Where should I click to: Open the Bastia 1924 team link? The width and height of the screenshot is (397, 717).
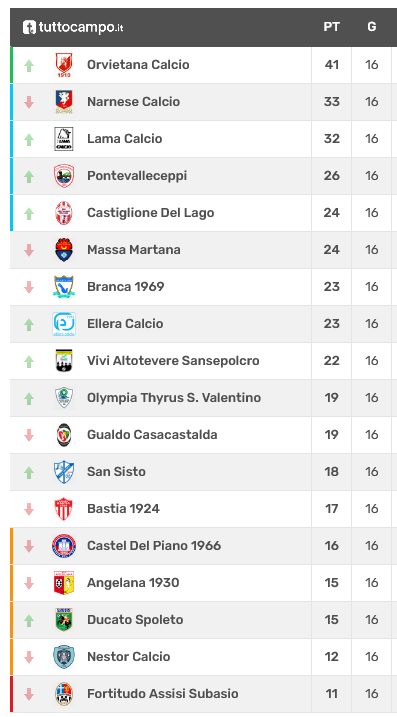pyautogui.click(x=123, y=508)
